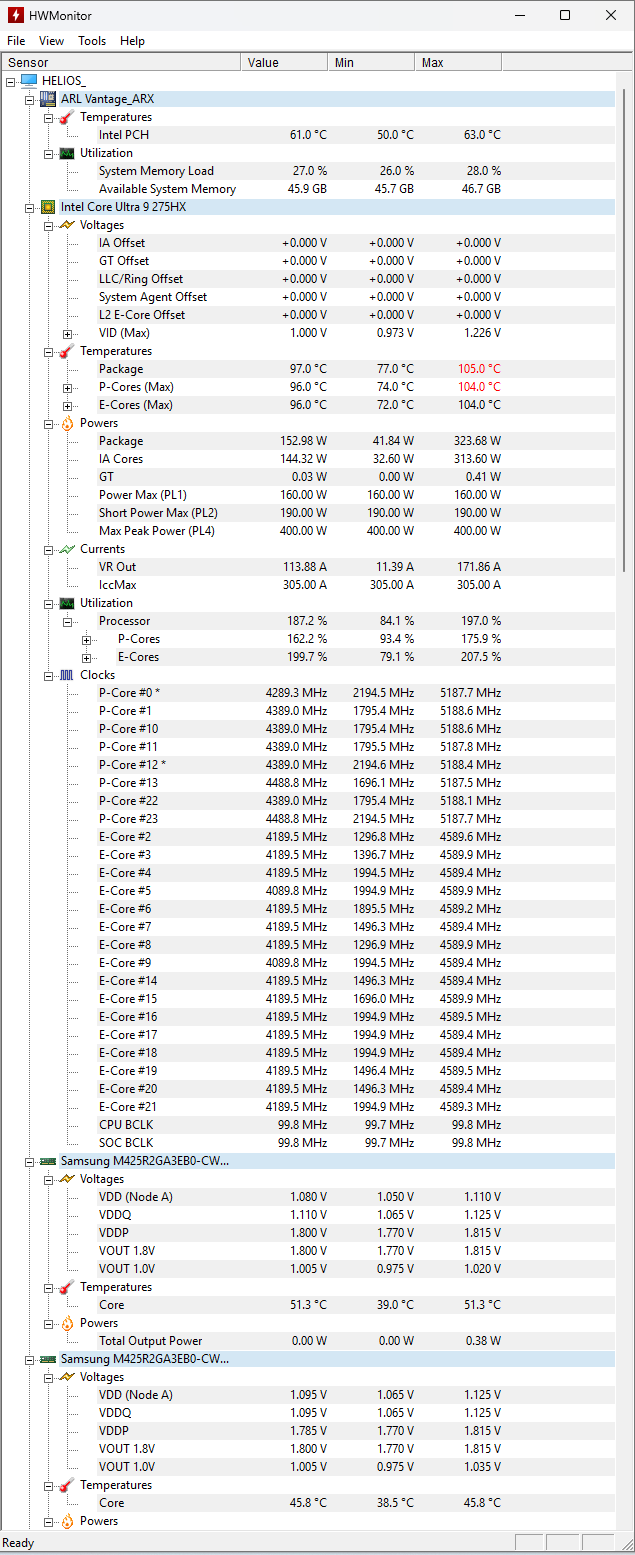
Task: Select the IA Cores power row
Action: (309, 459)
